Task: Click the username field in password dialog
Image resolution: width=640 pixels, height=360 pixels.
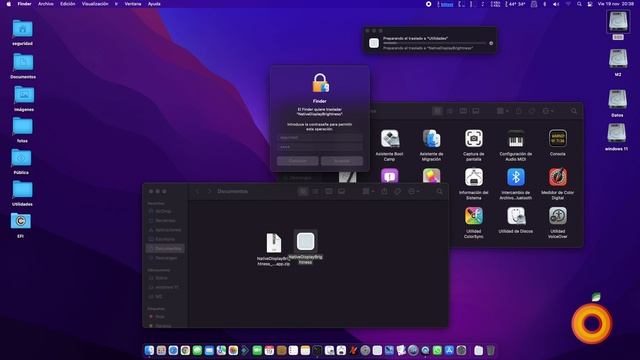Action: coord(320,138)
